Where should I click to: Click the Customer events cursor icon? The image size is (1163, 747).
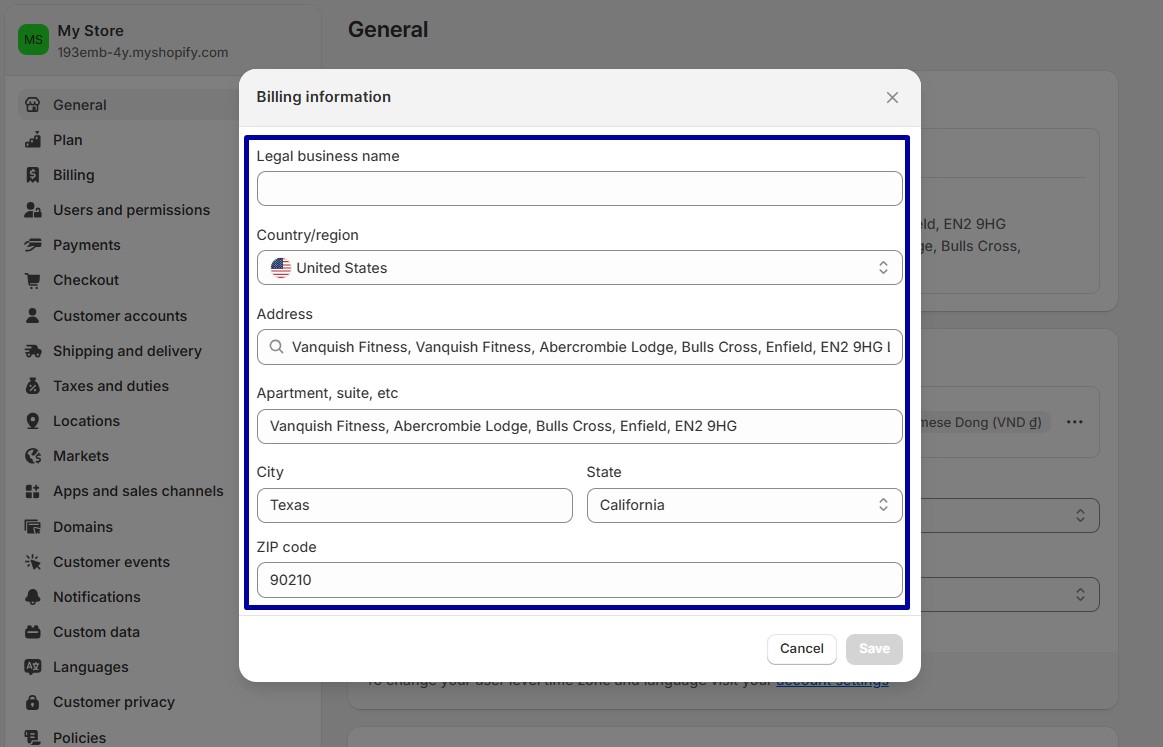point(33,562)
